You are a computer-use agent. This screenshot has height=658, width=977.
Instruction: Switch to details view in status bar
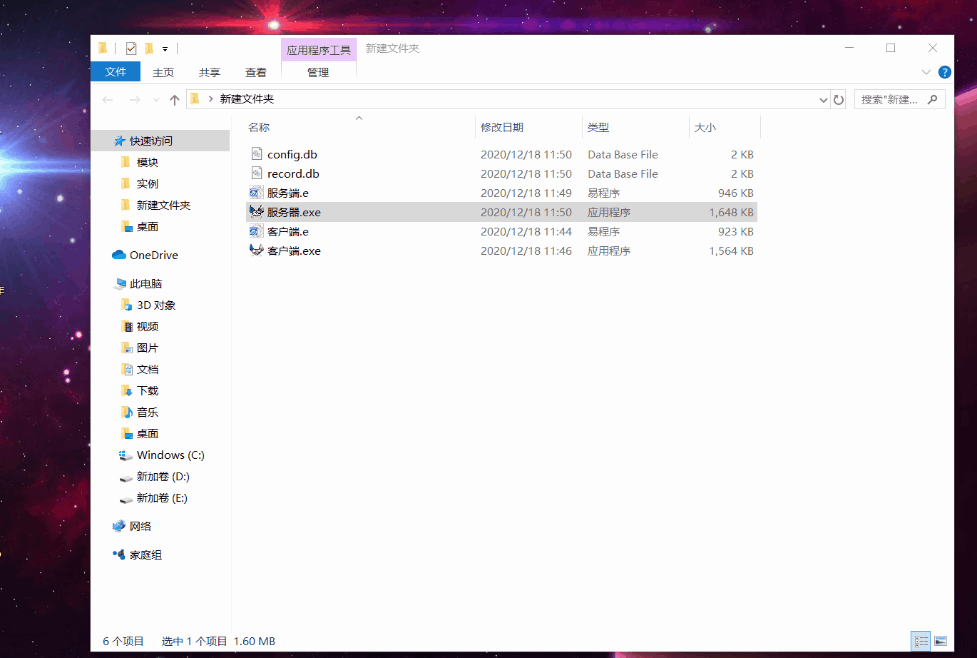click(921, 641)
